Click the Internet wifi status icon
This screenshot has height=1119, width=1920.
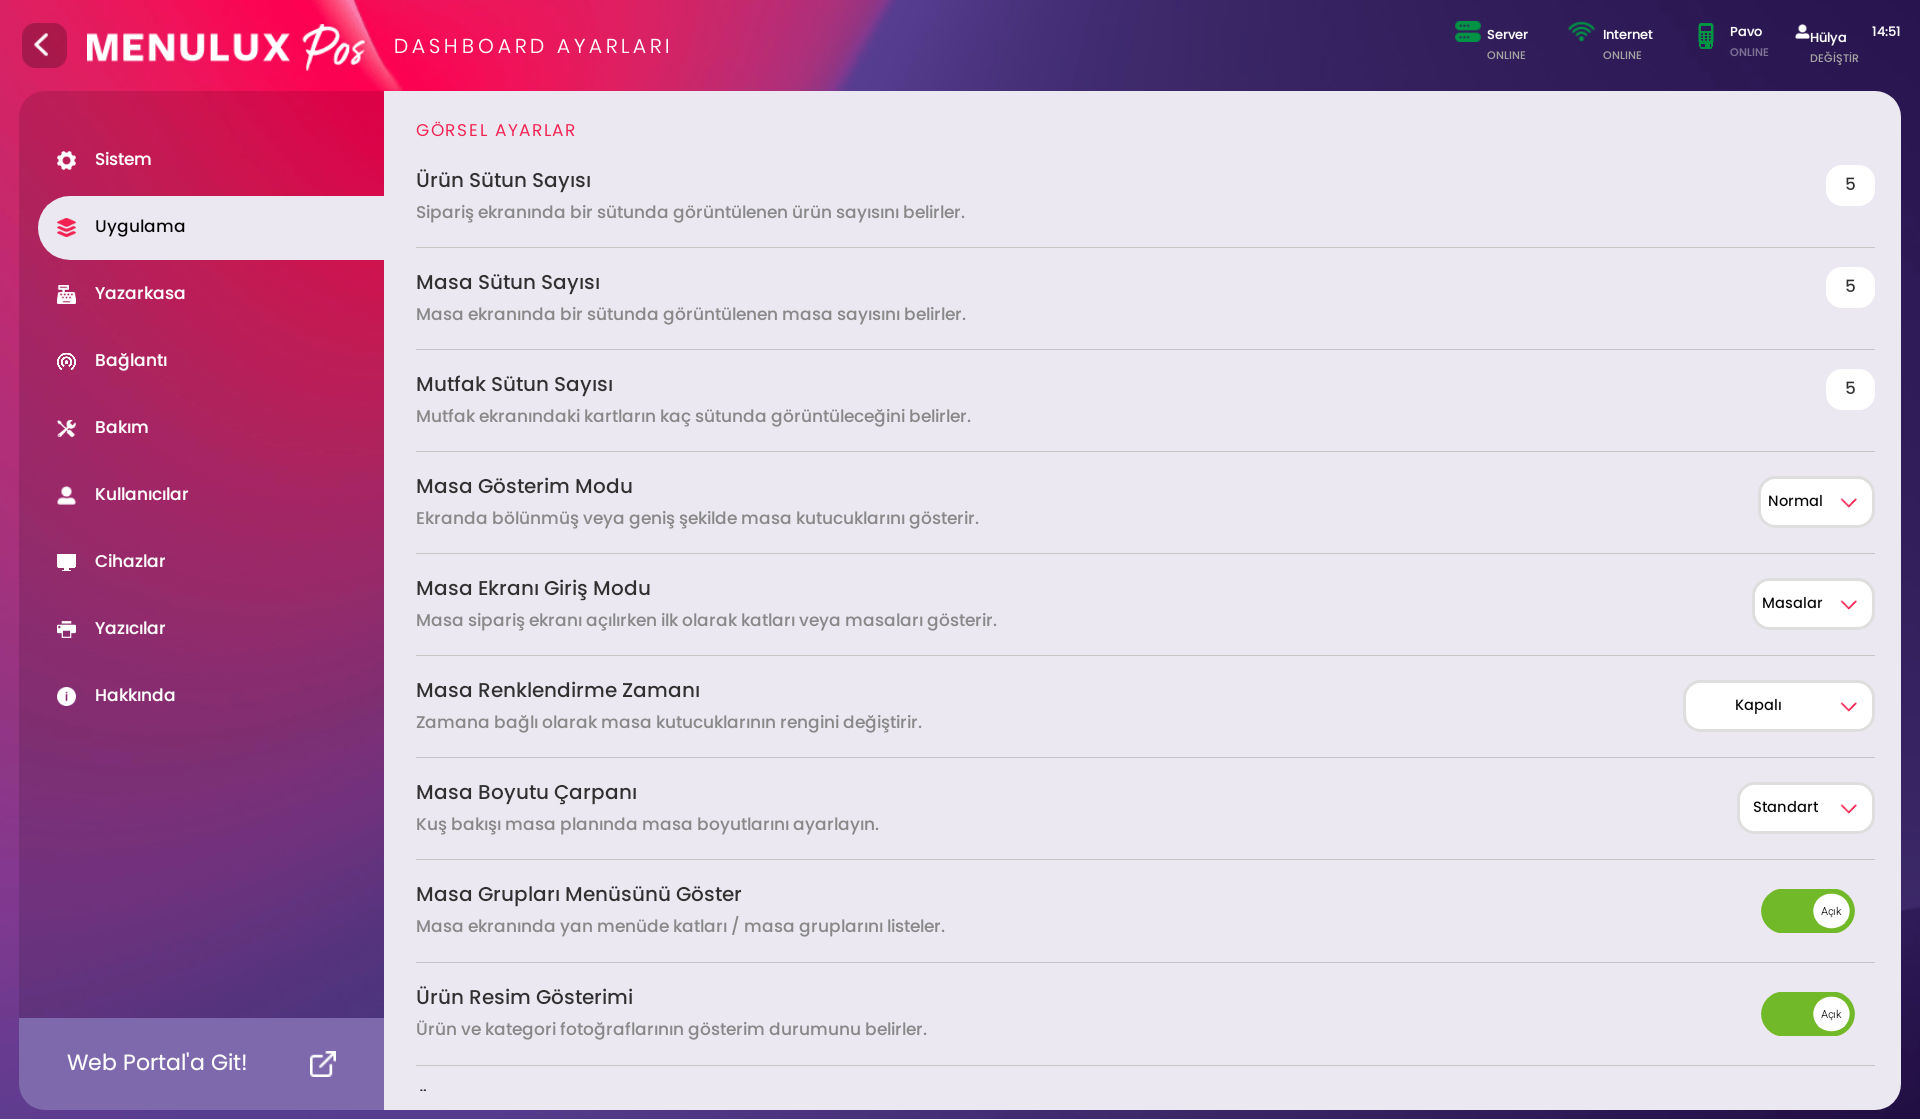pyautogui.click(x=1581, y=32)
